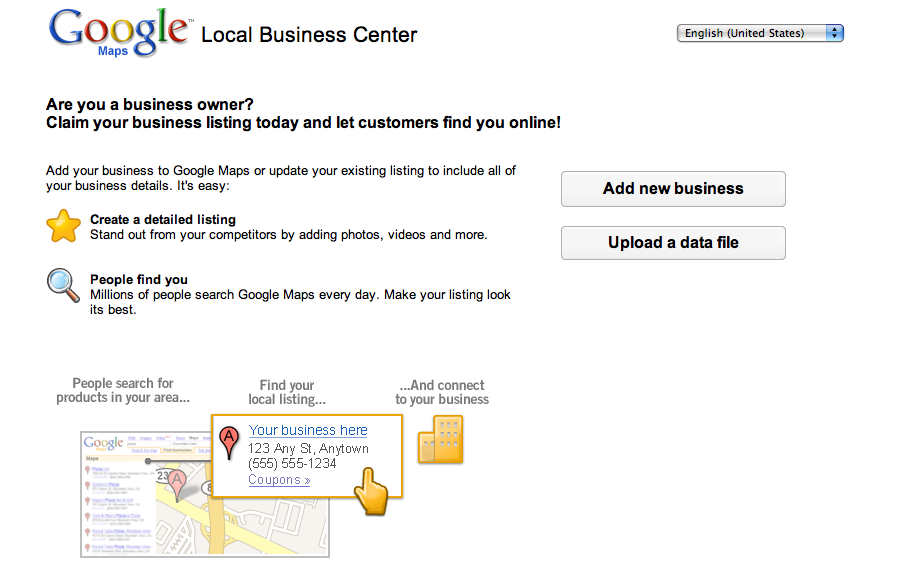The width and height of the screenshot is (913, 581).
Task: Click the '123 Any St, Anytown' address text
Action: tap(308, 449)
